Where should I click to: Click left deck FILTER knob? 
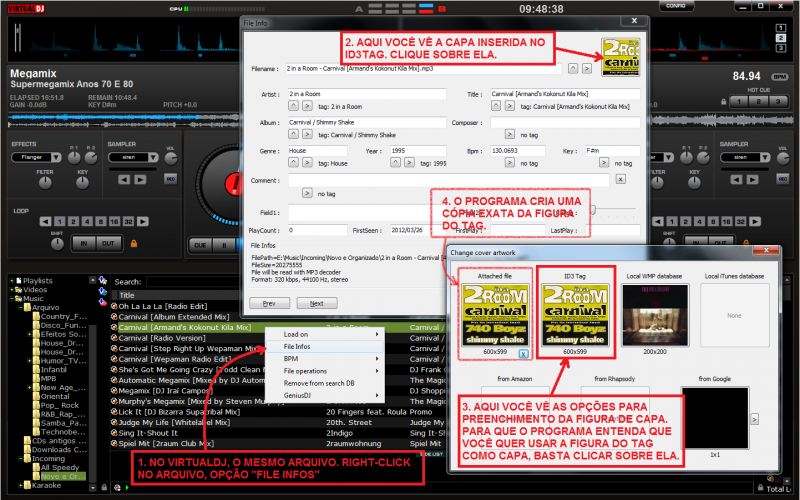click(x=45, y=183)
